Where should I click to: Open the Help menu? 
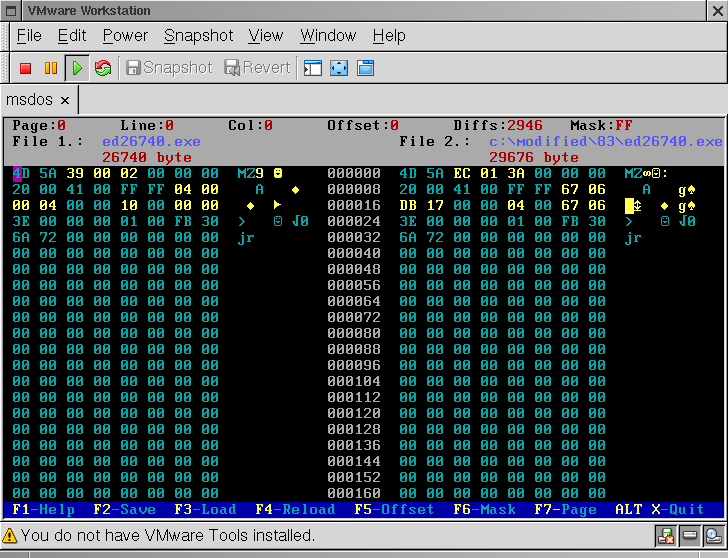click(x=389, y=36)
